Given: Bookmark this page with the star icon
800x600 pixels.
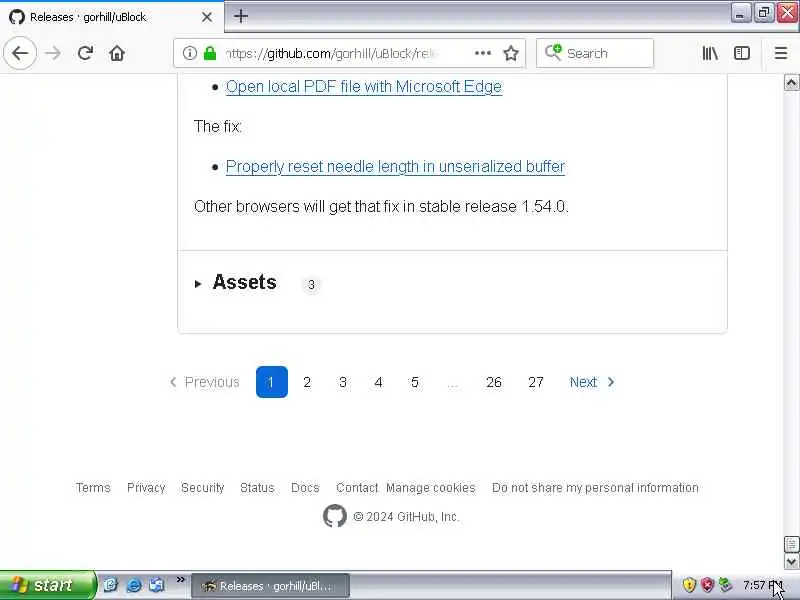Looking at the screenshot, I should [x=511, y=53].
